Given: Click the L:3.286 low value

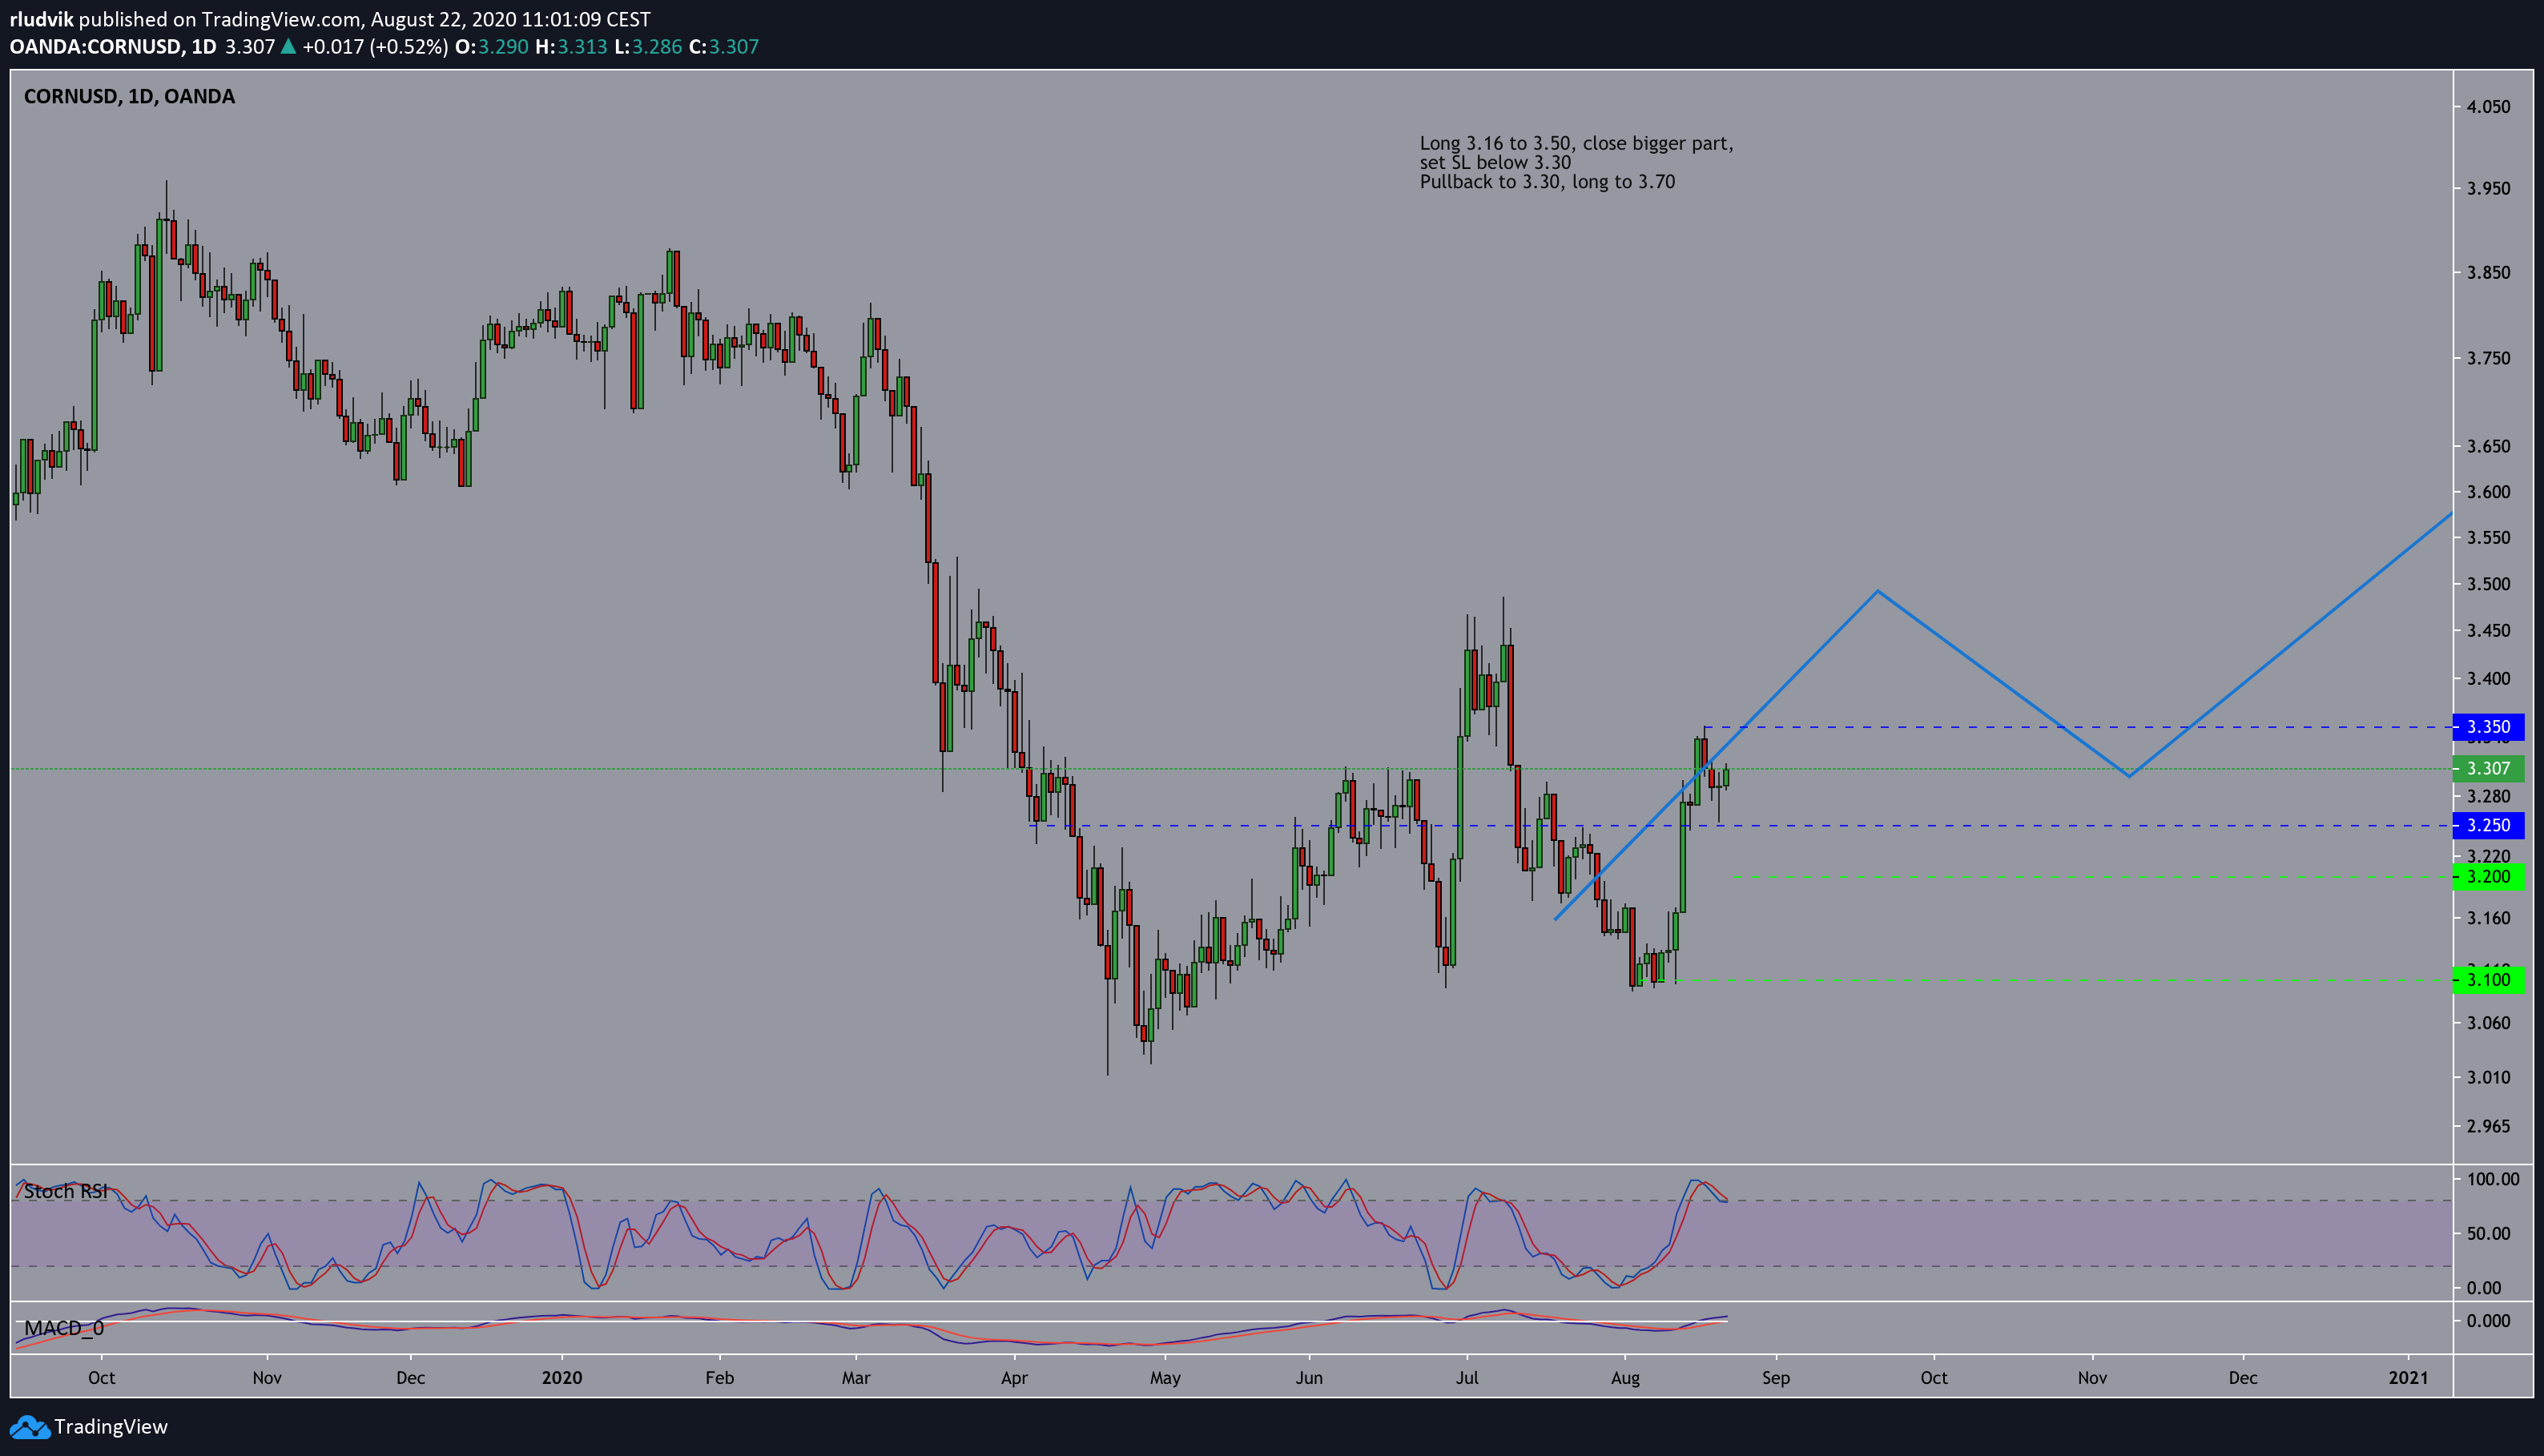Looking at the screenshot, I should (648, 47).
